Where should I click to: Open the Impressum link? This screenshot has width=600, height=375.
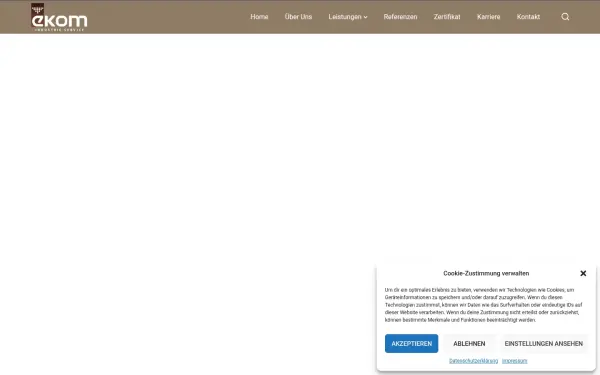pos(515,361)
